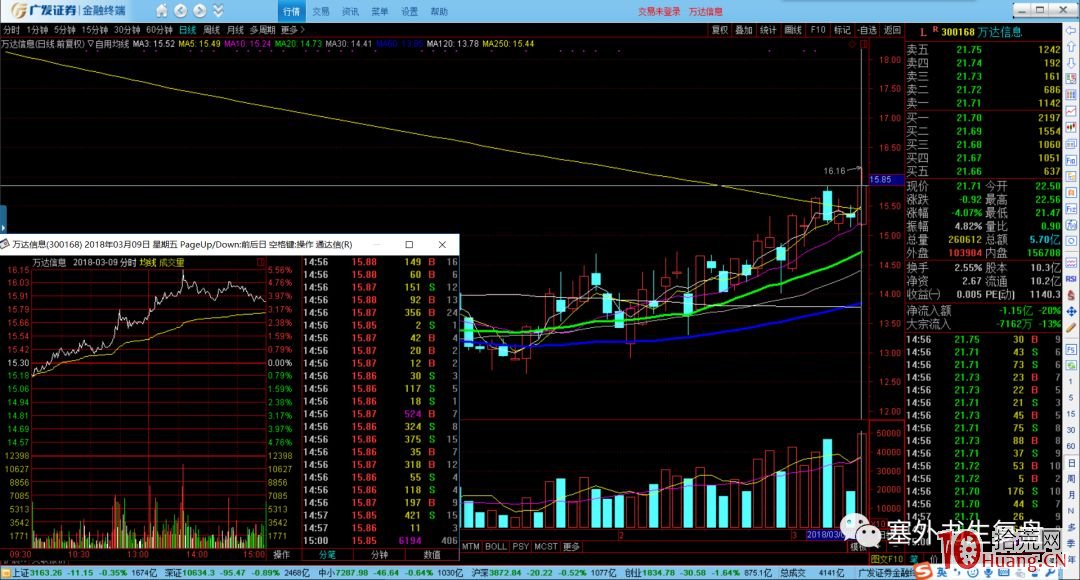1080x580 pixels.
Task: Go to the home page icon
Action: [161, 11]
